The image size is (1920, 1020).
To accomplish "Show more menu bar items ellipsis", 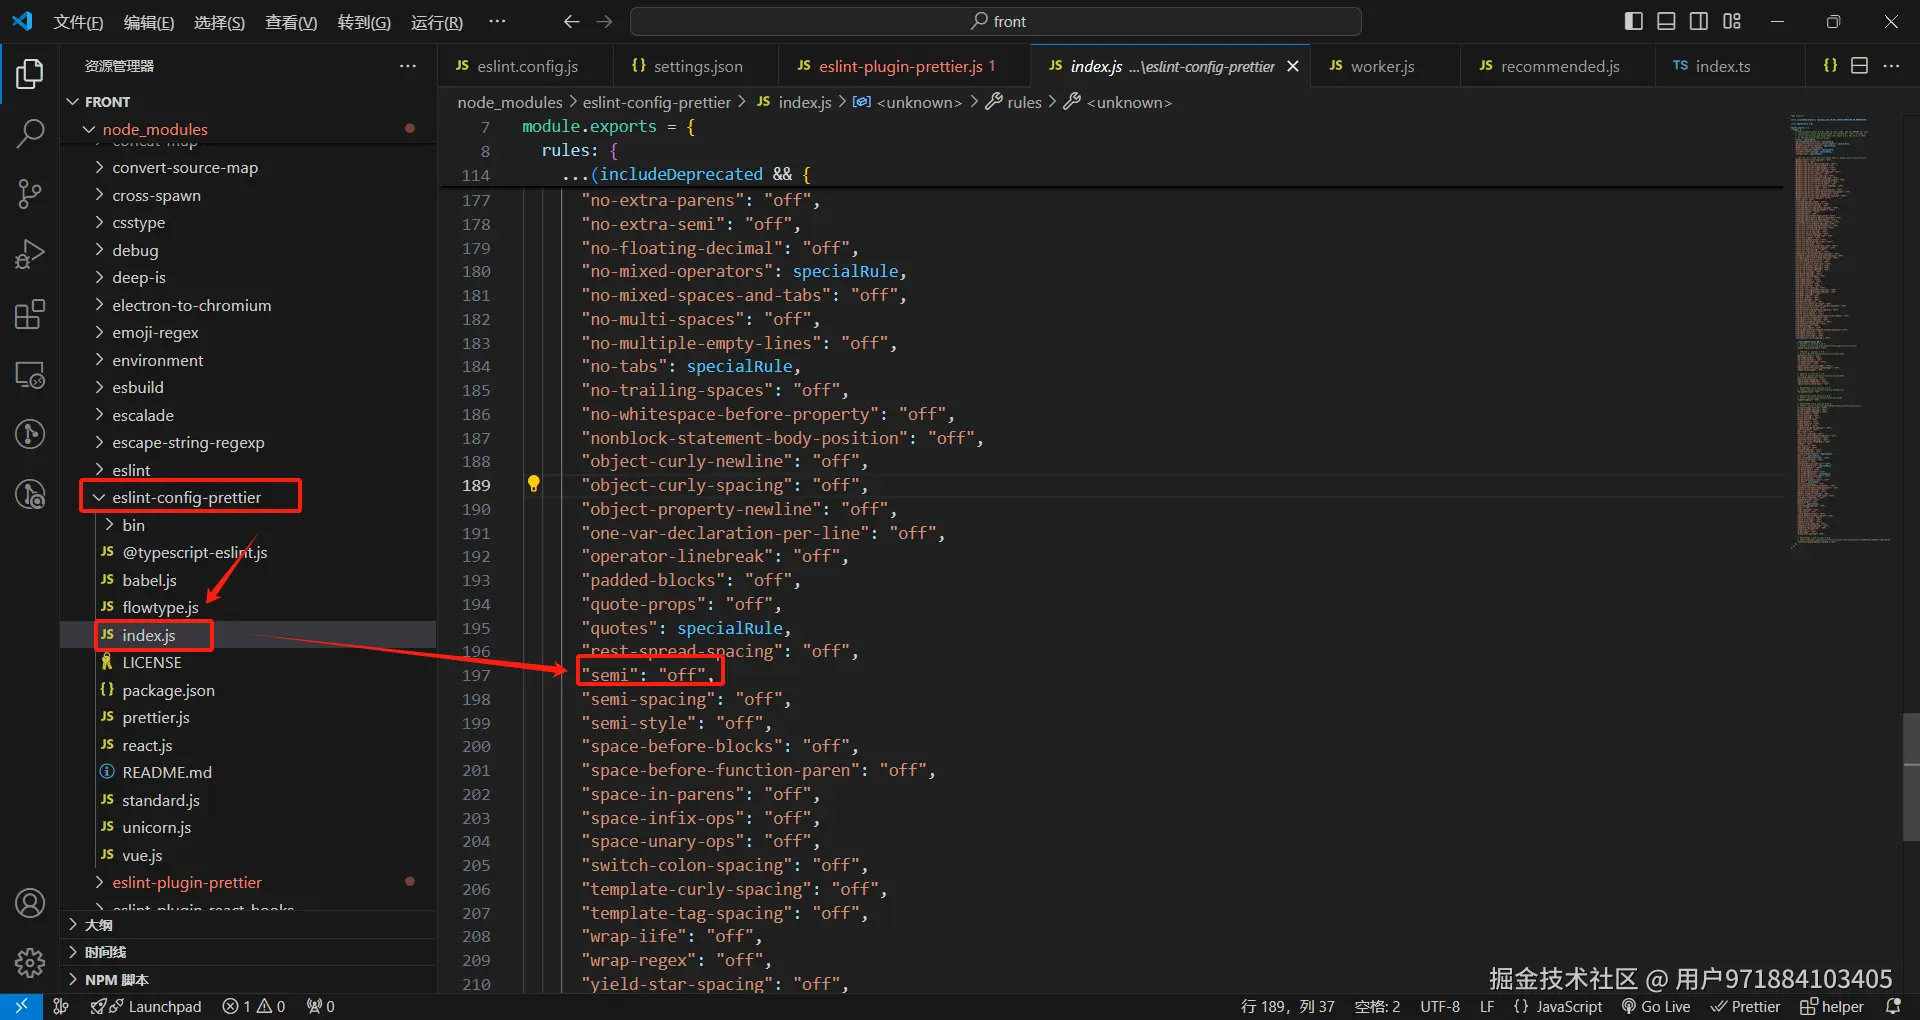I will pyautogui.click(x=497, y=21).
